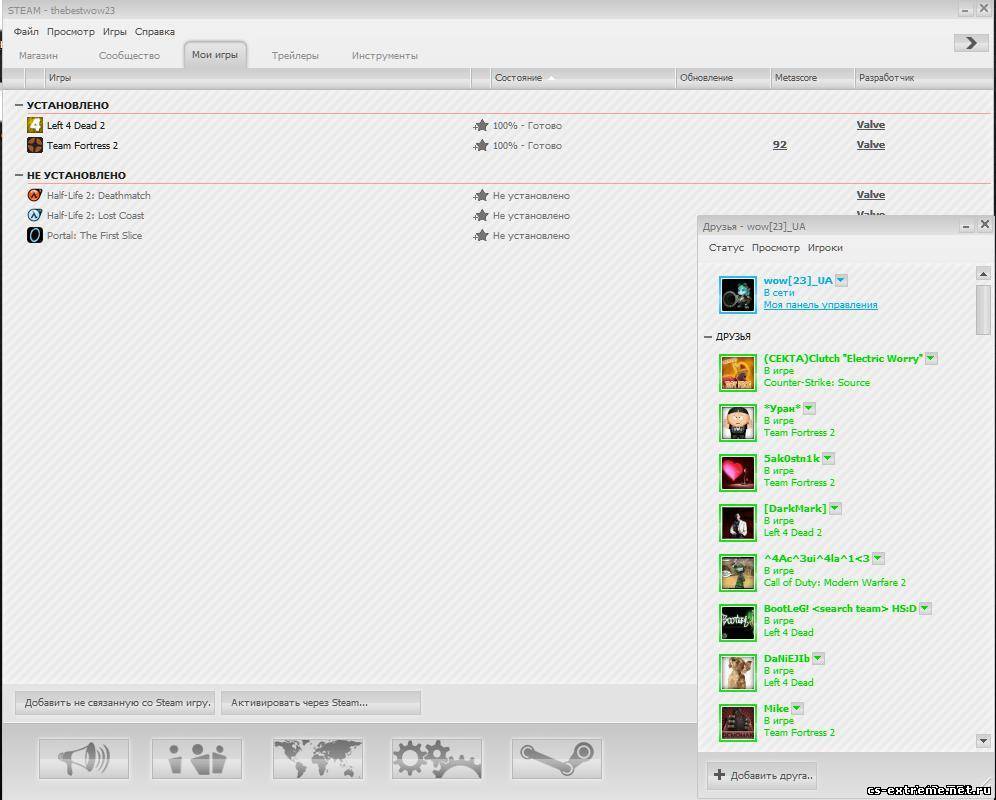Open the gears settings icon at bottom
The width and height of the screenshot is (996, 800).
(x=436, y=758)
